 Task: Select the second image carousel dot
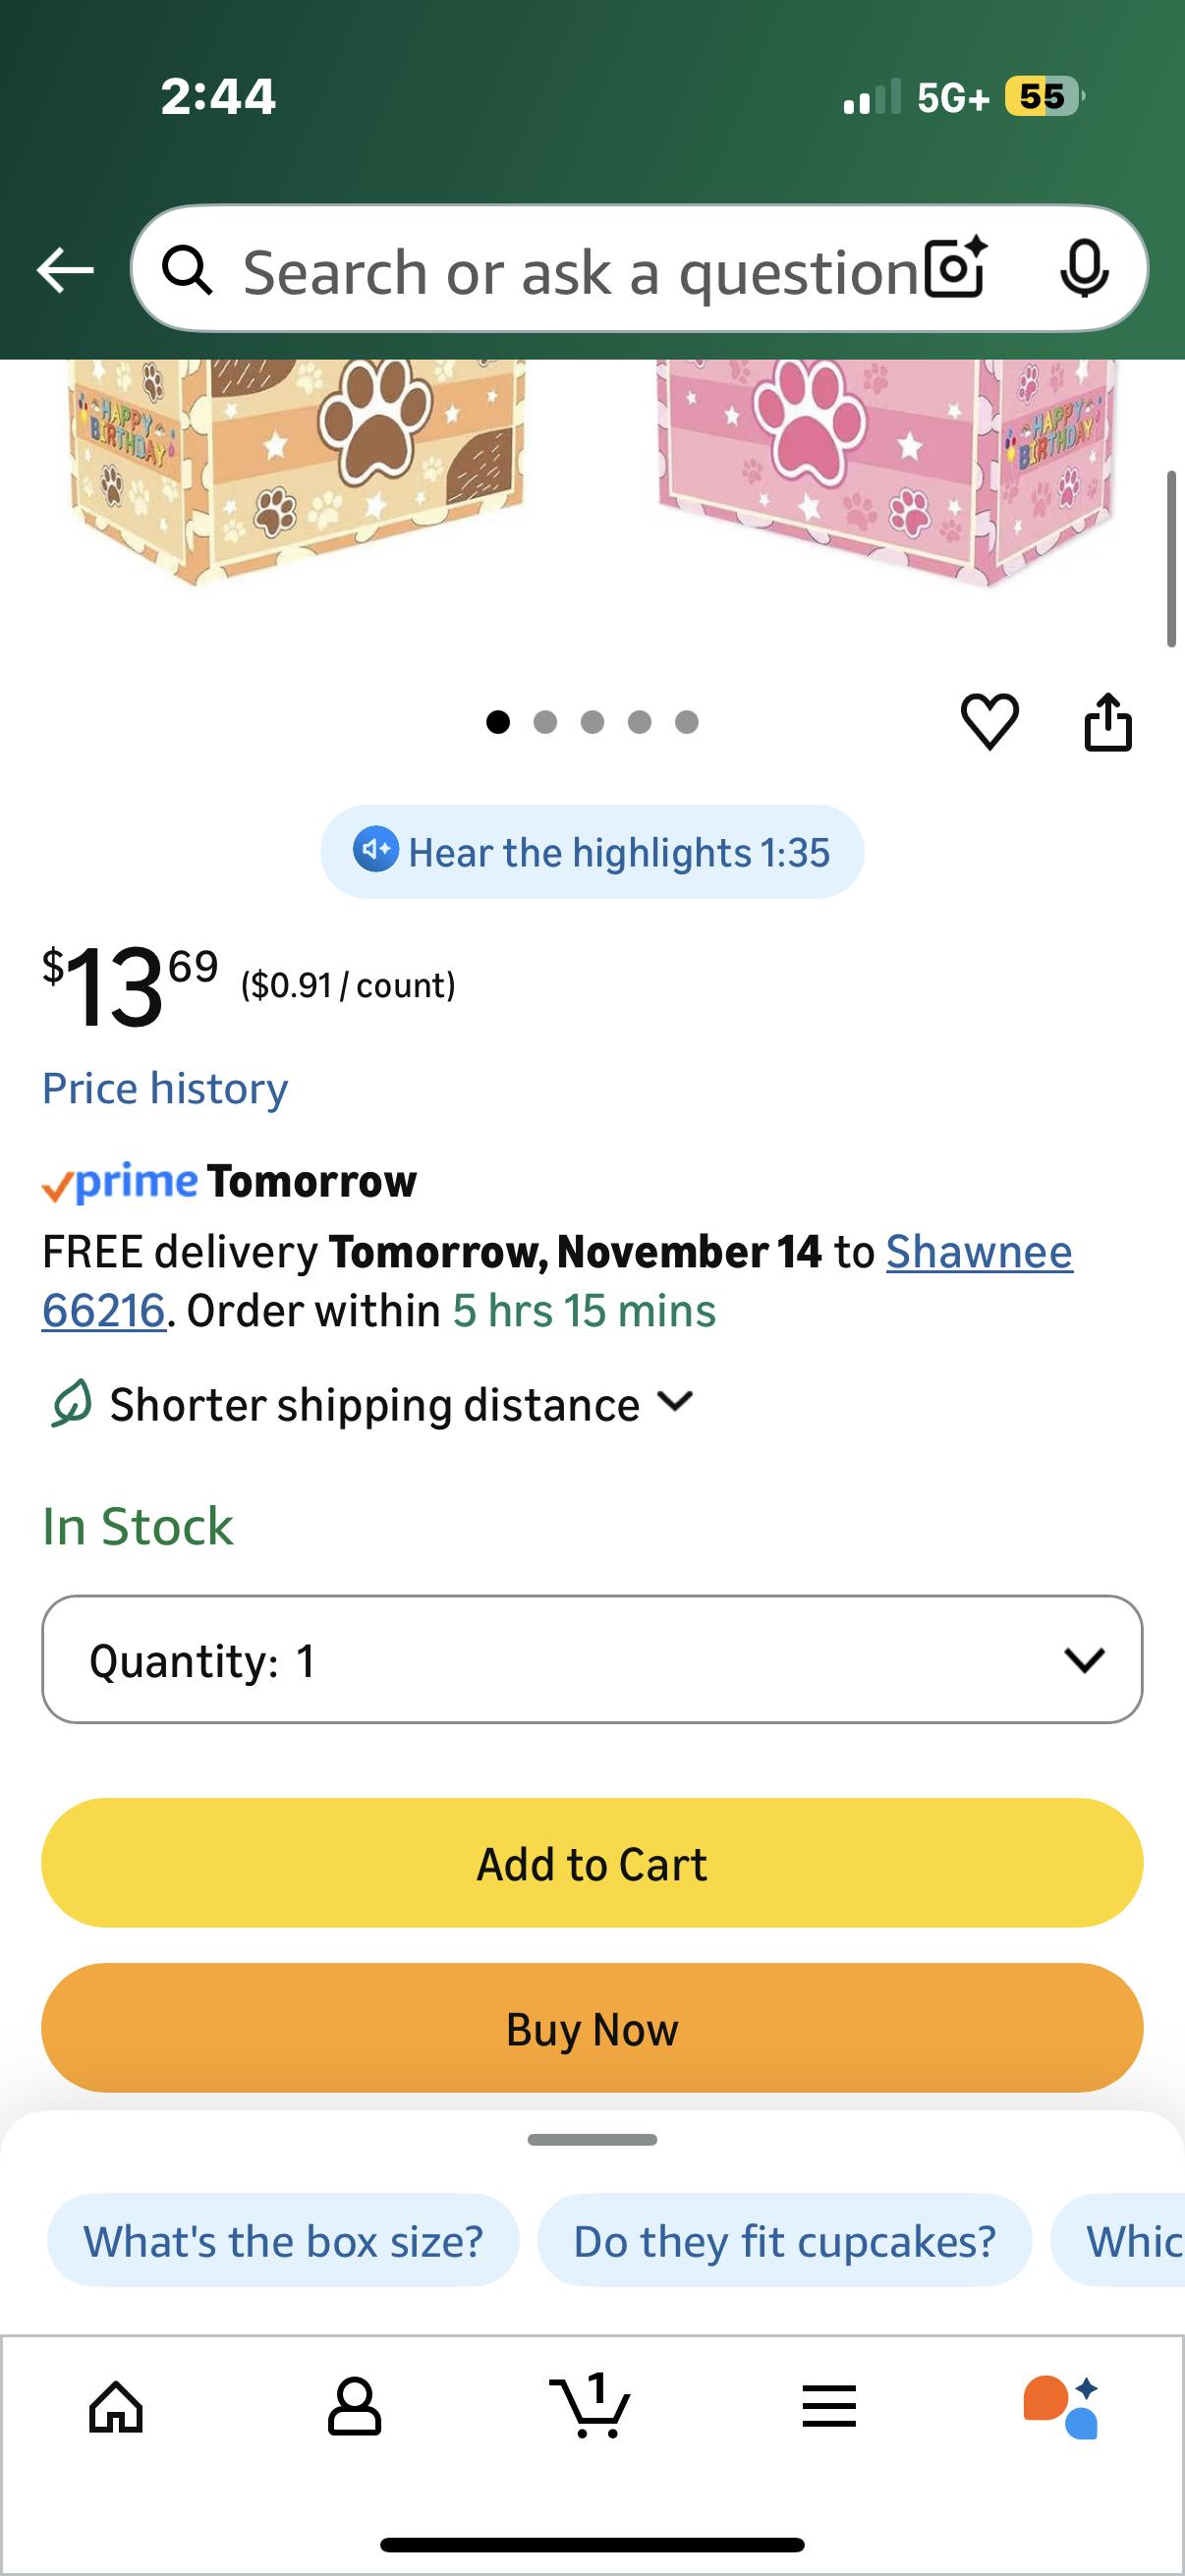click(x=545, y=722)
